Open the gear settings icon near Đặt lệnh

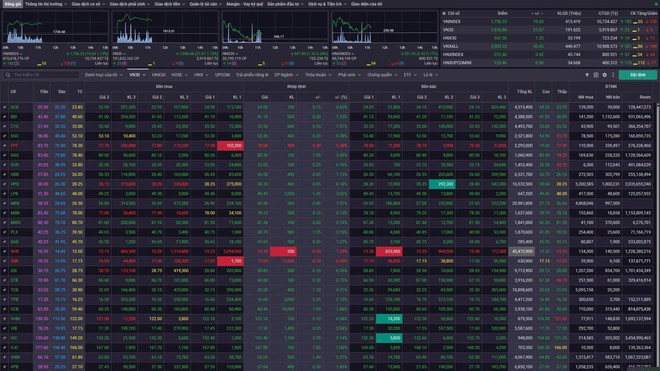tap(604, 75)
